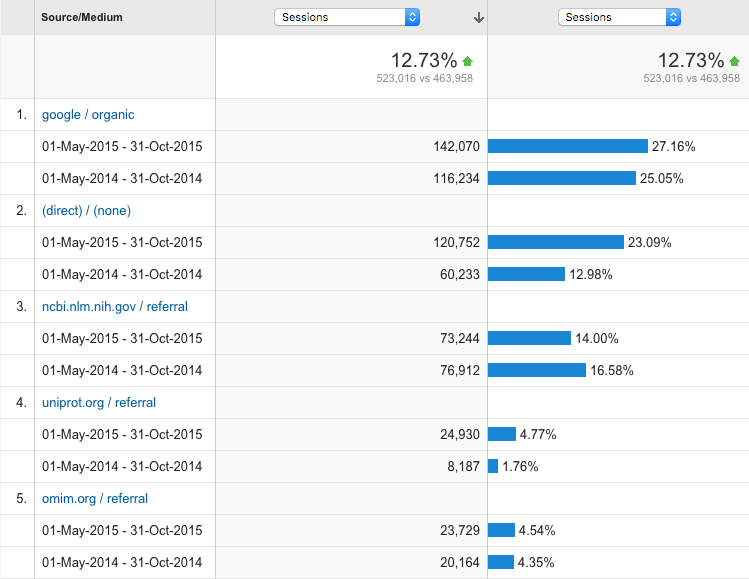The height and width of the screenshot is (579, 749).
Task: Open the left Sessions metric dropdown
Action: click(x=347, y=17)
